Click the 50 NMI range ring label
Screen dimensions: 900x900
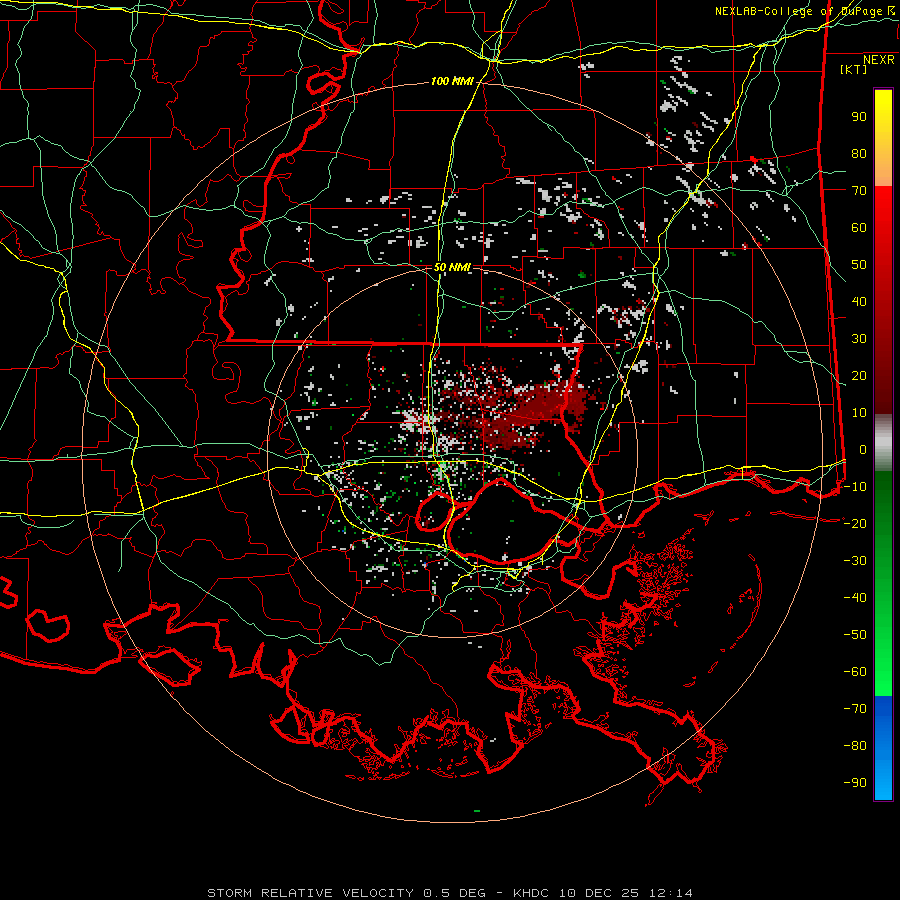[x=452, y=267]
